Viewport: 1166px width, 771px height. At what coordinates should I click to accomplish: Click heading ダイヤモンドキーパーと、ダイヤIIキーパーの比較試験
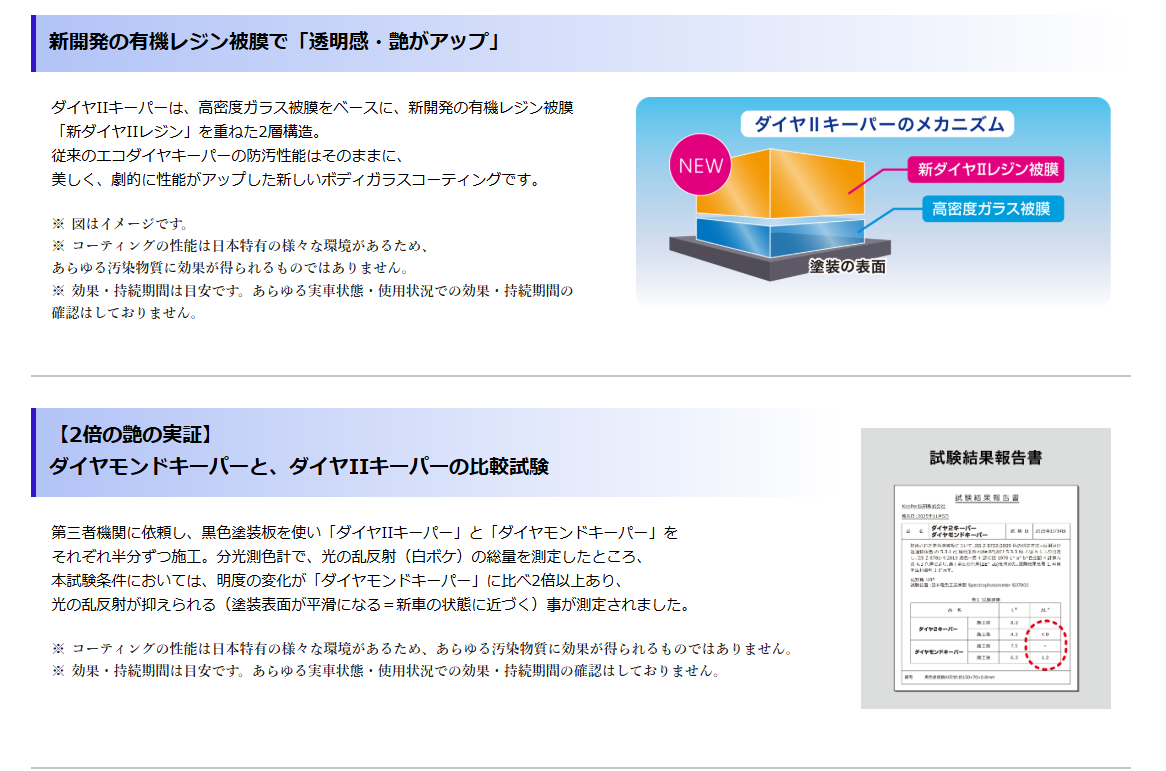click(298, 466)
